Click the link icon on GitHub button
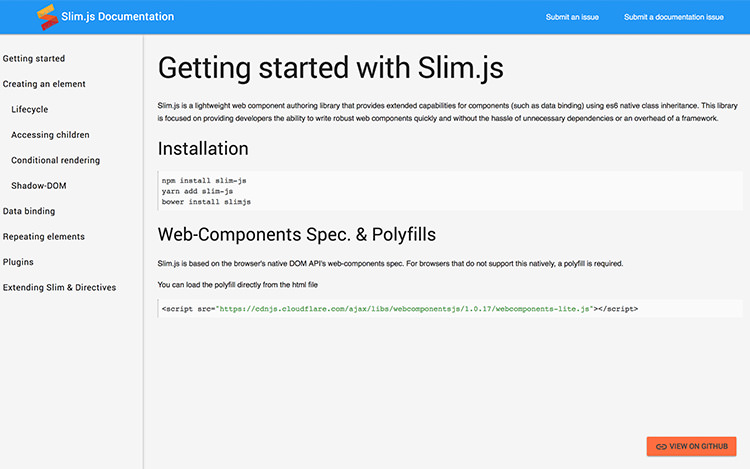 (x=661, y=446)
